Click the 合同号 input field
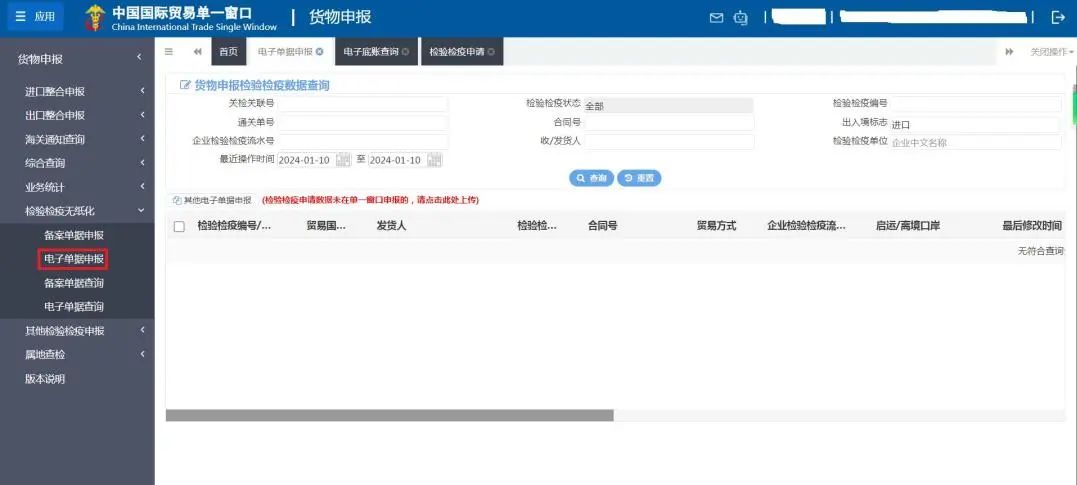This screenshot has height=485, width=1077. [x=669, y=123]
